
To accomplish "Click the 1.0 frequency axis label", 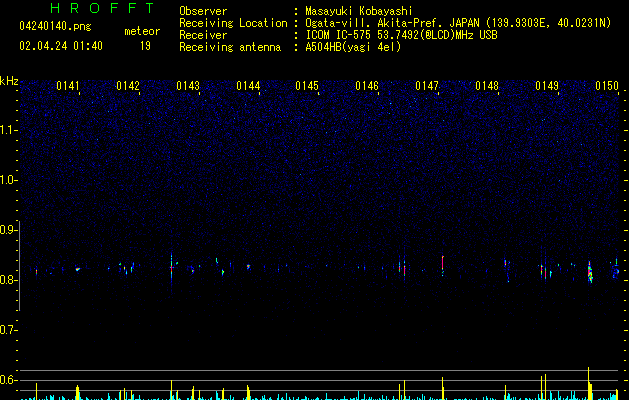I will (x=7, y=180).
